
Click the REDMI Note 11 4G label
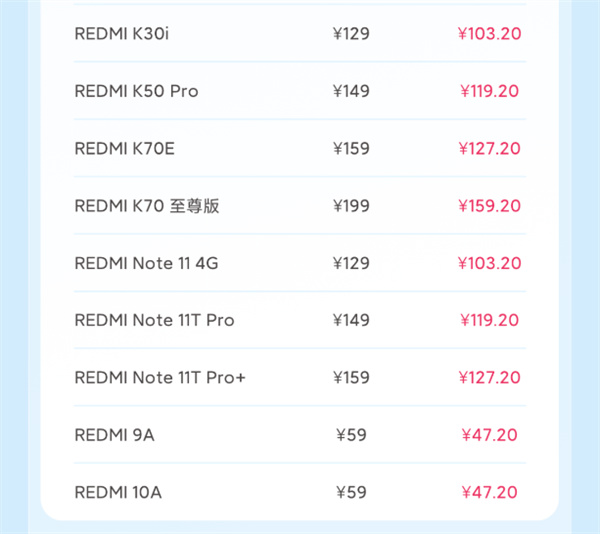[x=146, y=264]
